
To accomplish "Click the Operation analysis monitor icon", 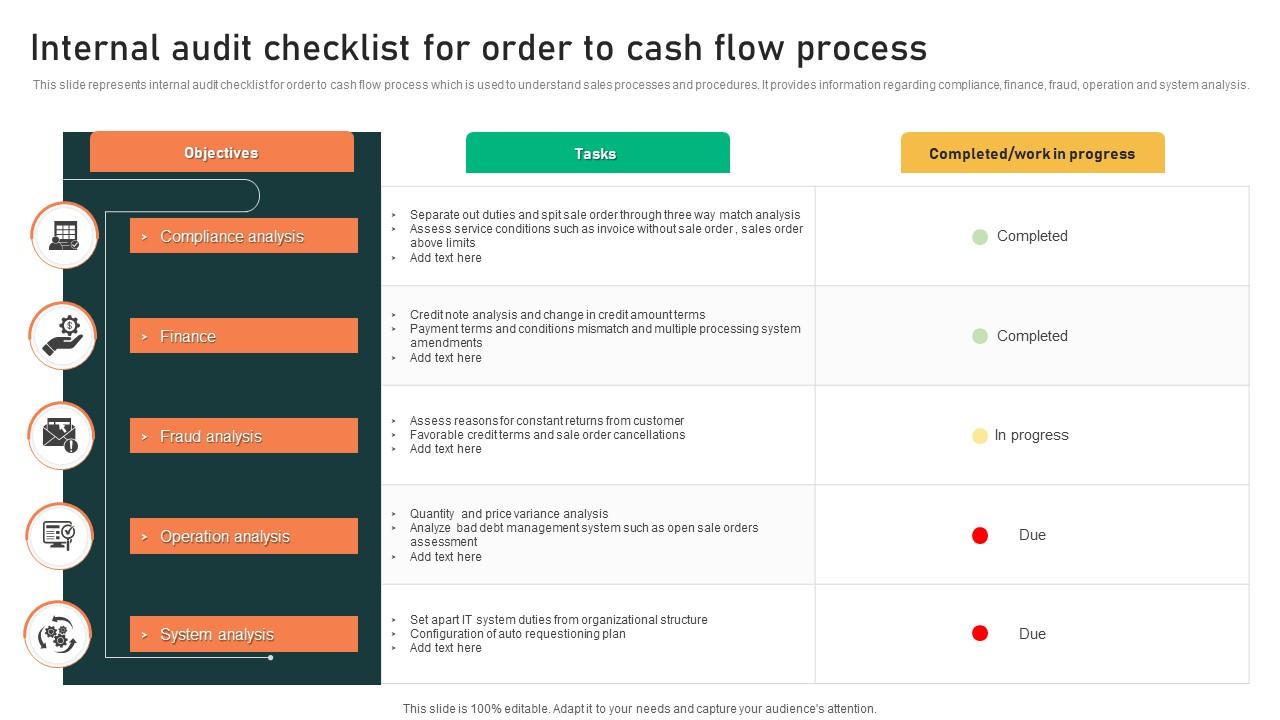I will pyautogui.click(x=60, y=535).
